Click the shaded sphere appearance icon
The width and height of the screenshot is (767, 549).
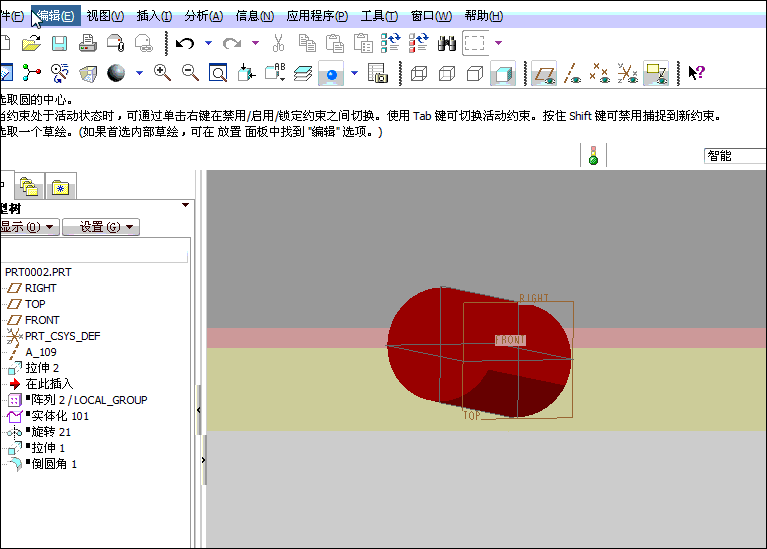pos(116,73)
